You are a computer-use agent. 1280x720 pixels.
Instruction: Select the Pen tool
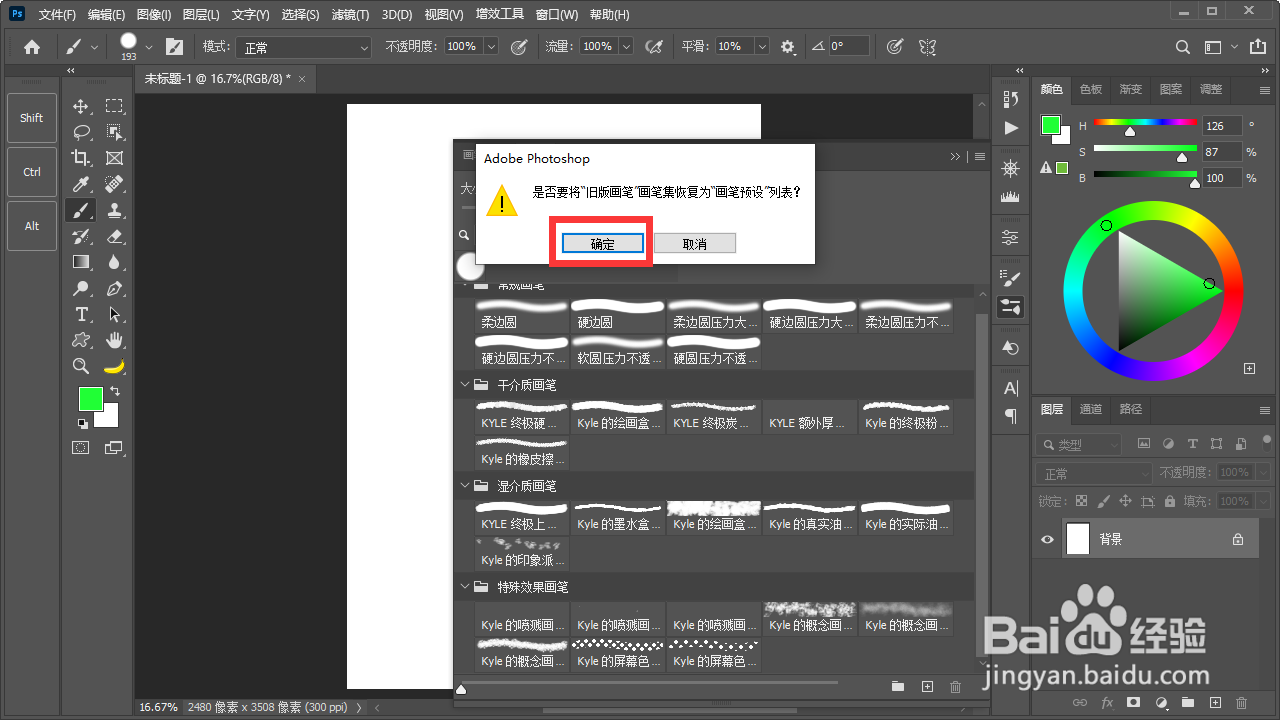tap(115, 288)
